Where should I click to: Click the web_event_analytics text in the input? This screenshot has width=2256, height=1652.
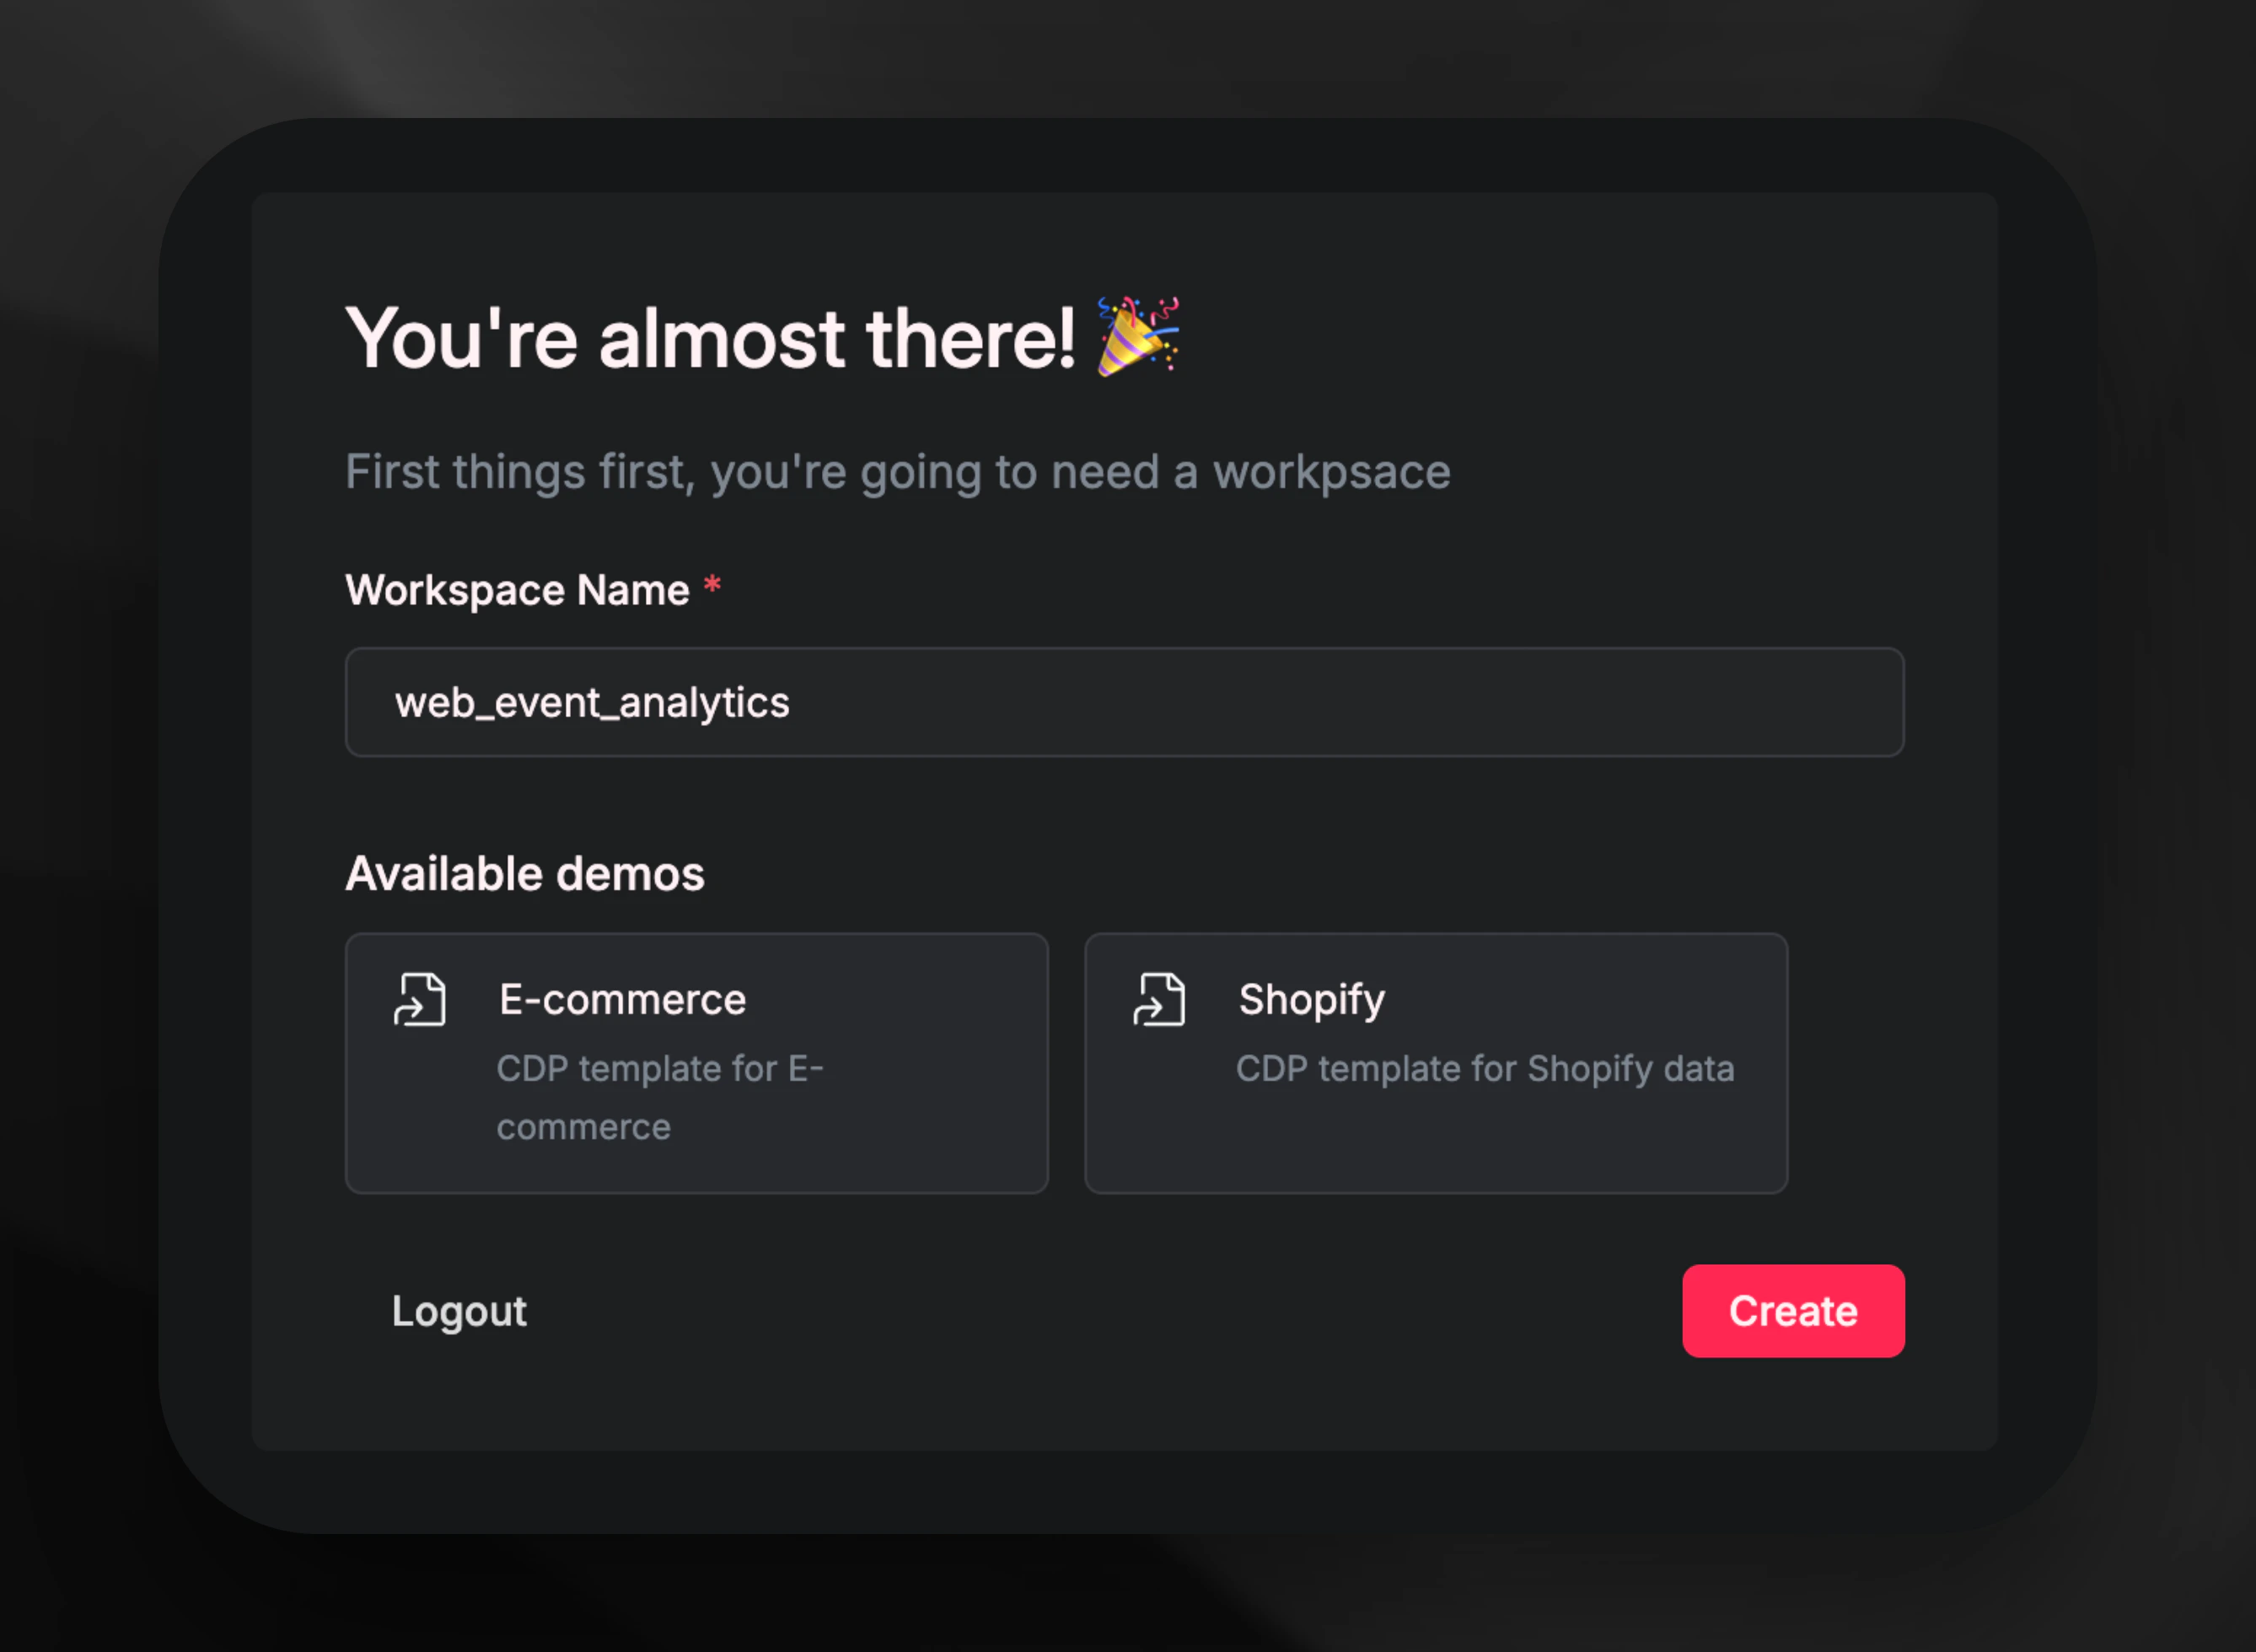coord(592,703)
